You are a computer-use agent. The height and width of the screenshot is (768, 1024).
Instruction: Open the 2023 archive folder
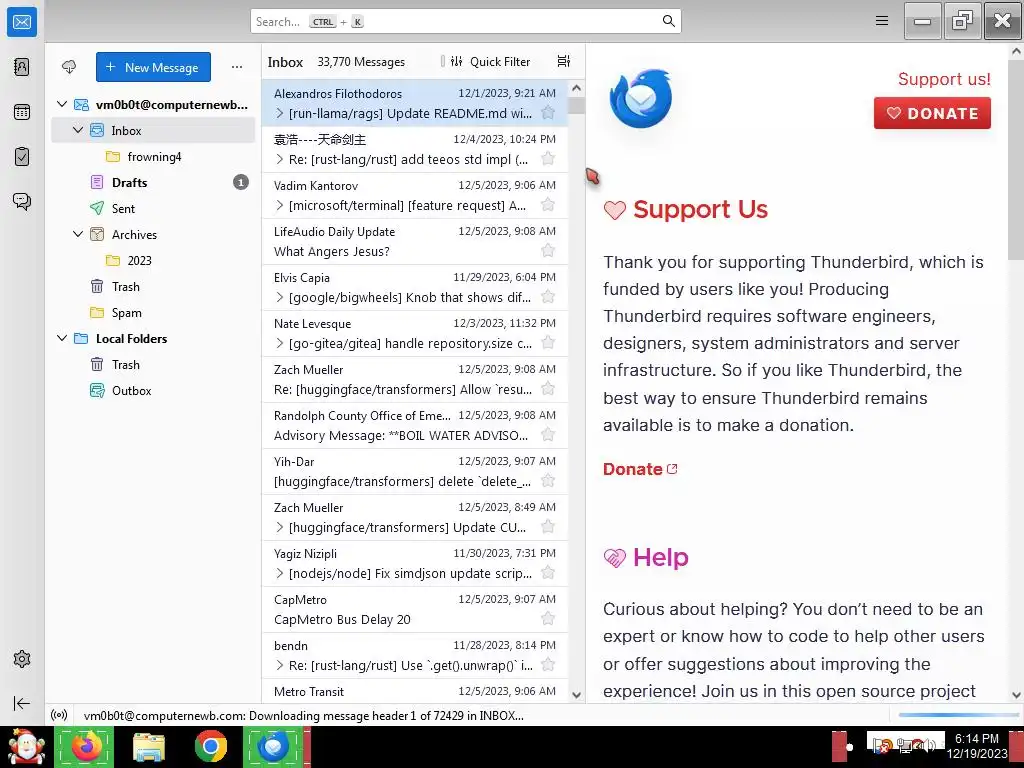tap(153, 260)
